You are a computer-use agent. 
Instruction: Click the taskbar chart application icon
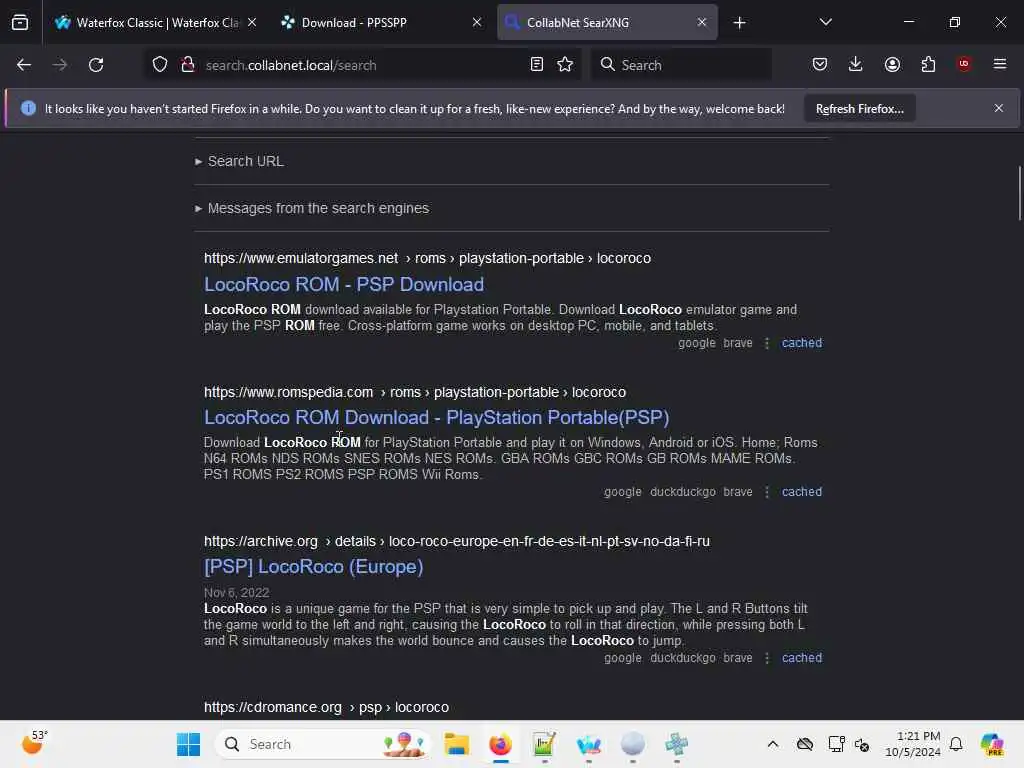544,744
